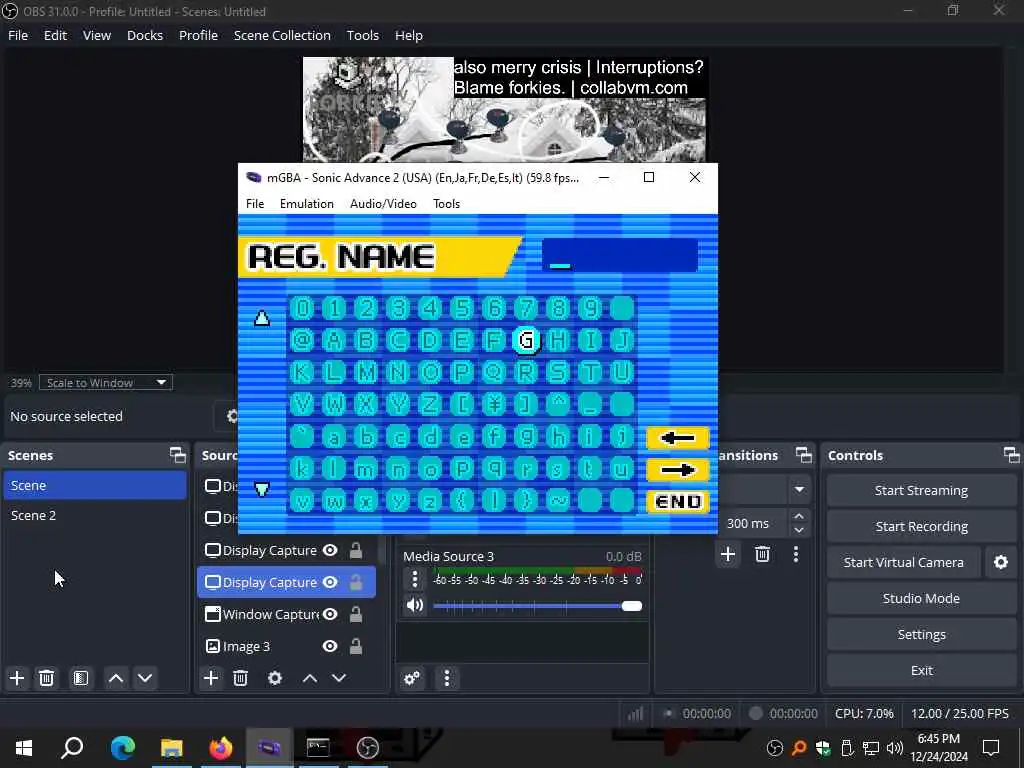This screenshot has height=768, width=1024.
Task: Open the OBS Edit menu
Action: click(x=56, y=35)
